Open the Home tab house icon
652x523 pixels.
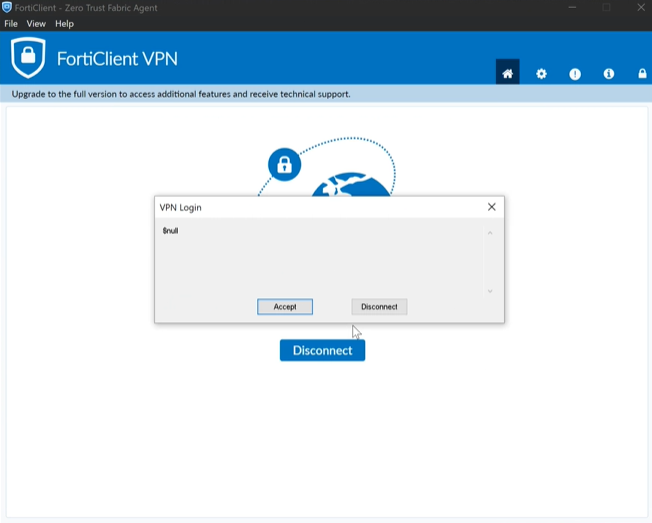tap(507, 74)
